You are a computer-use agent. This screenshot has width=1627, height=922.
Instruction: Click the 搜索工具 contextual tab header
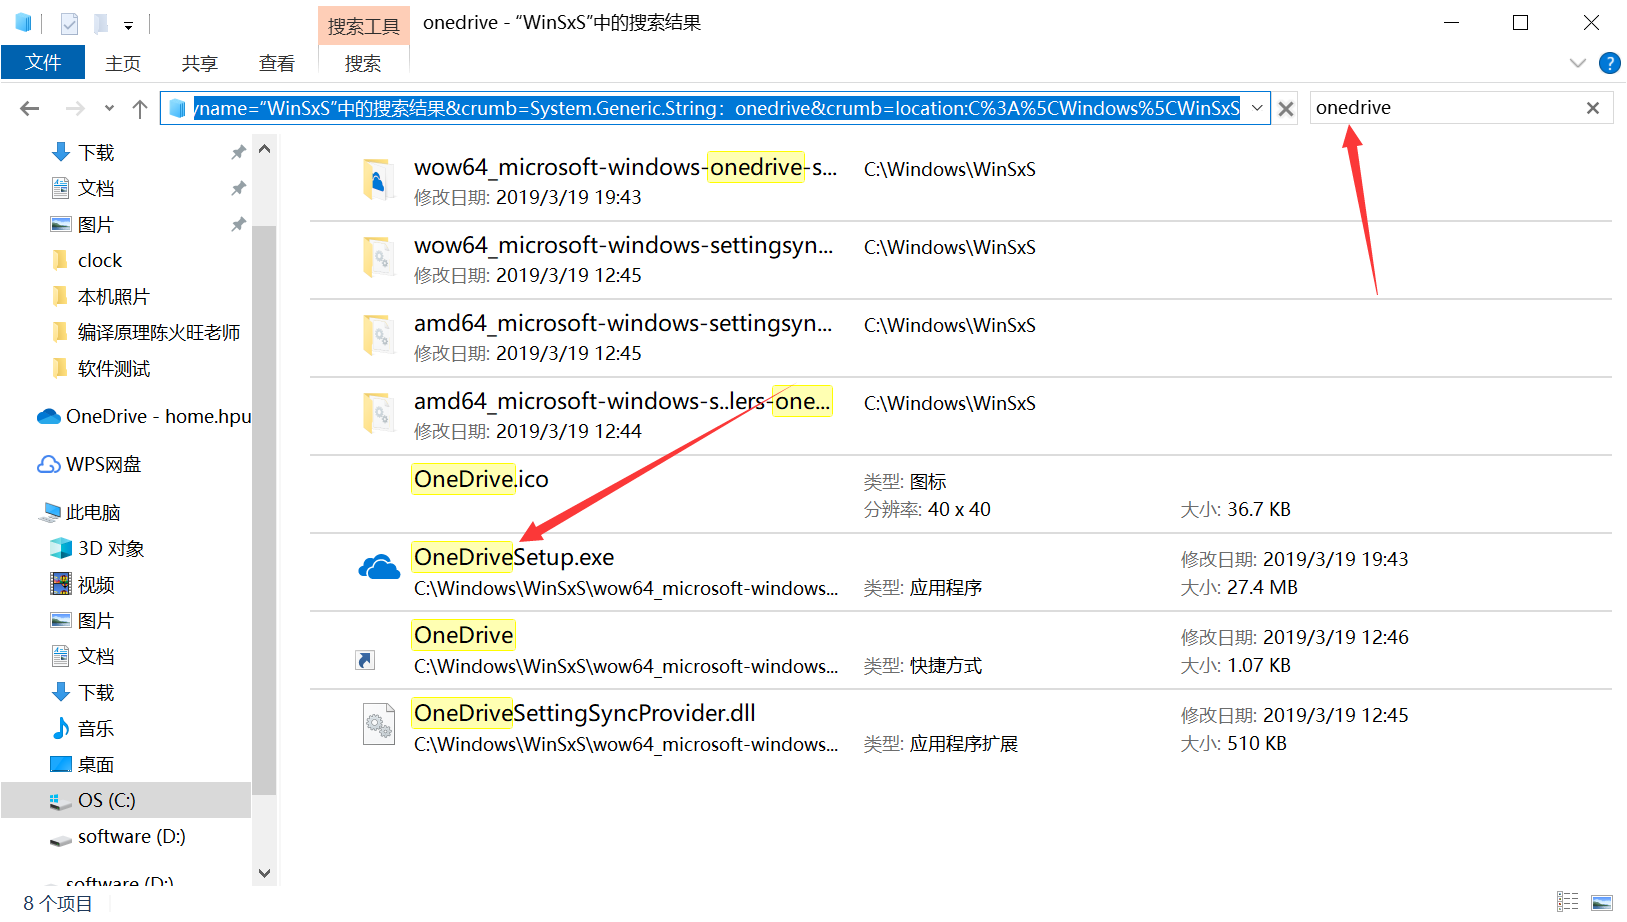[x=364, y=26]
